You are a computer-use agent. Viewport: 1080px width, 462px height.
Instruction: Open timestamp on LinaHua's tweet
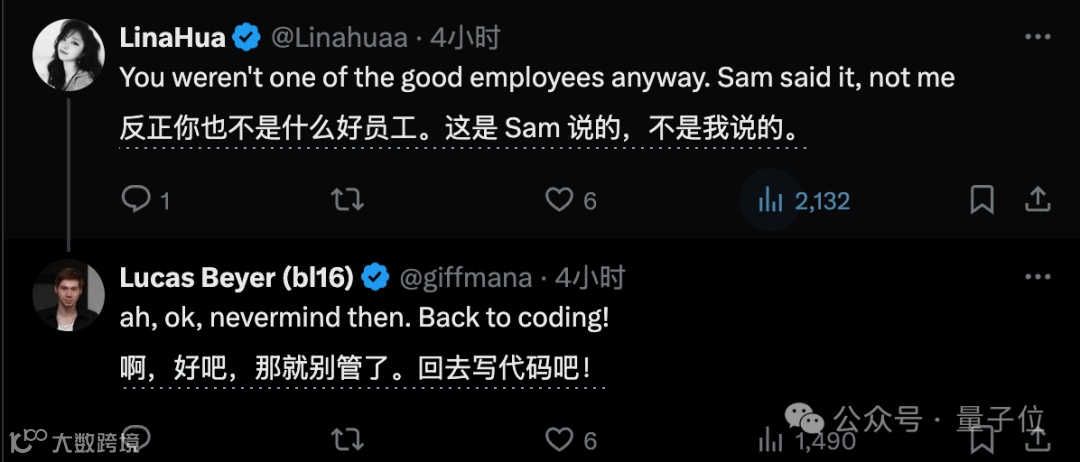click(465, 37)
